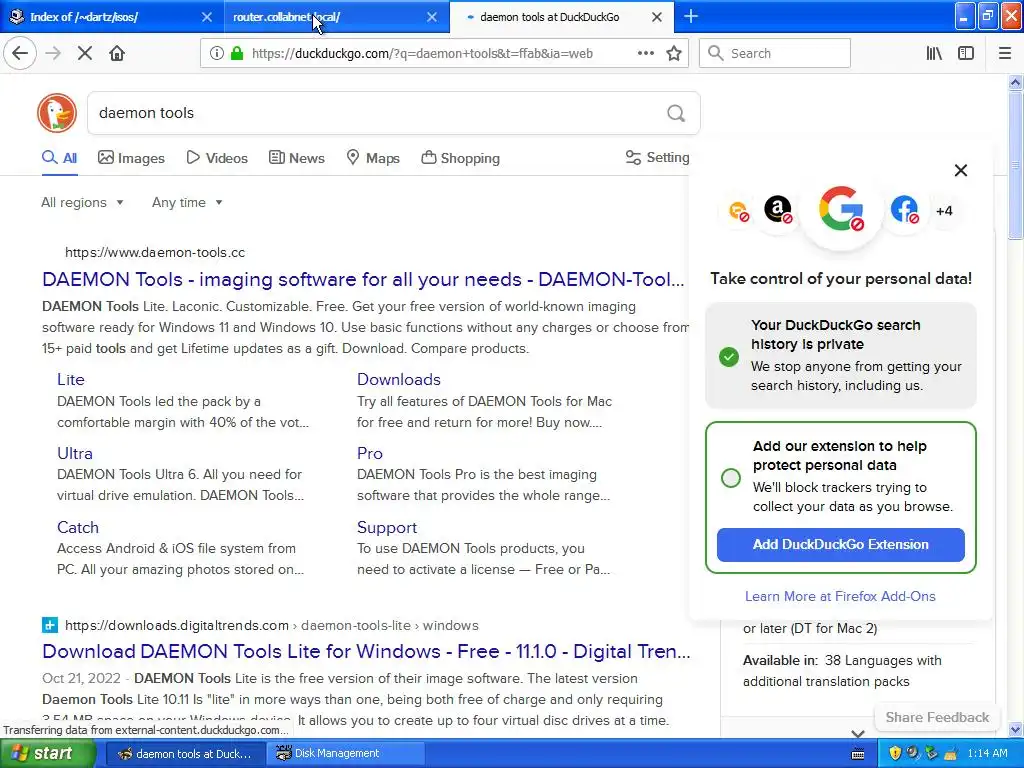Open the keyboard icon in the taskbar

pos(858,754)
